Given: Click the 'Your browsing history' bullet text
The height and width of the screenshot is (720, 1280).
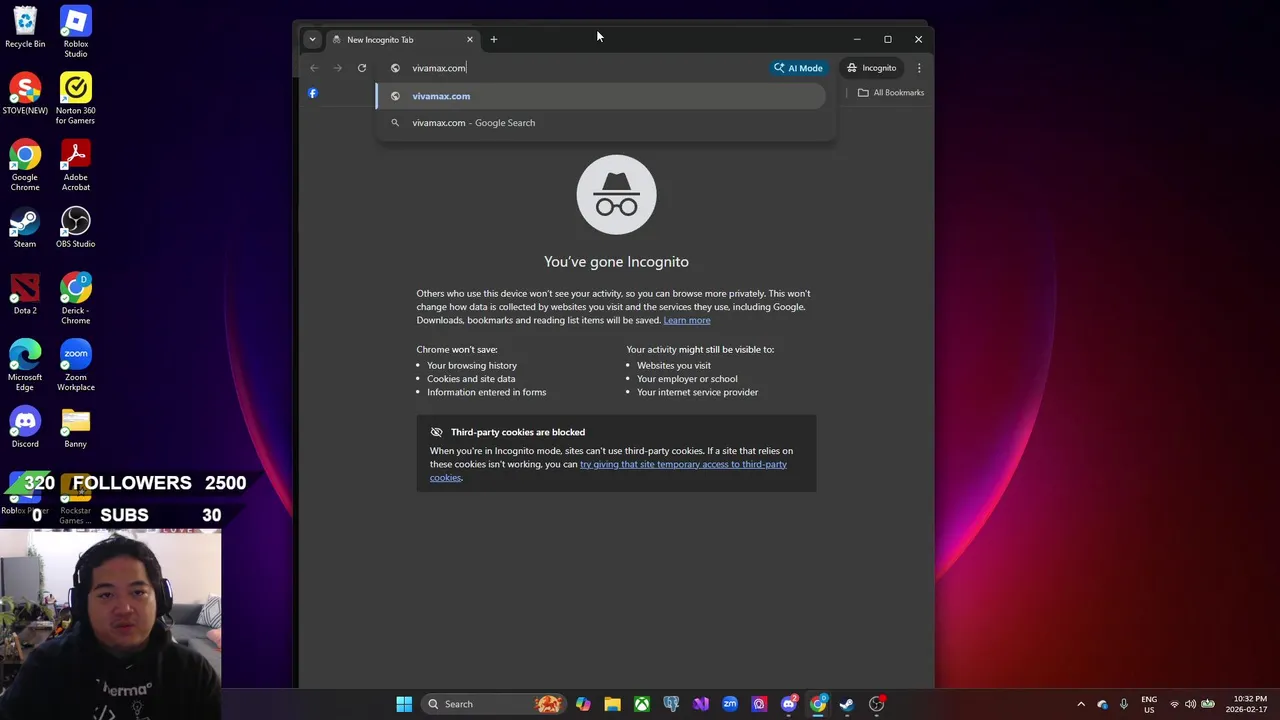Looking at the screenshot, I should [x=472, y=366].
